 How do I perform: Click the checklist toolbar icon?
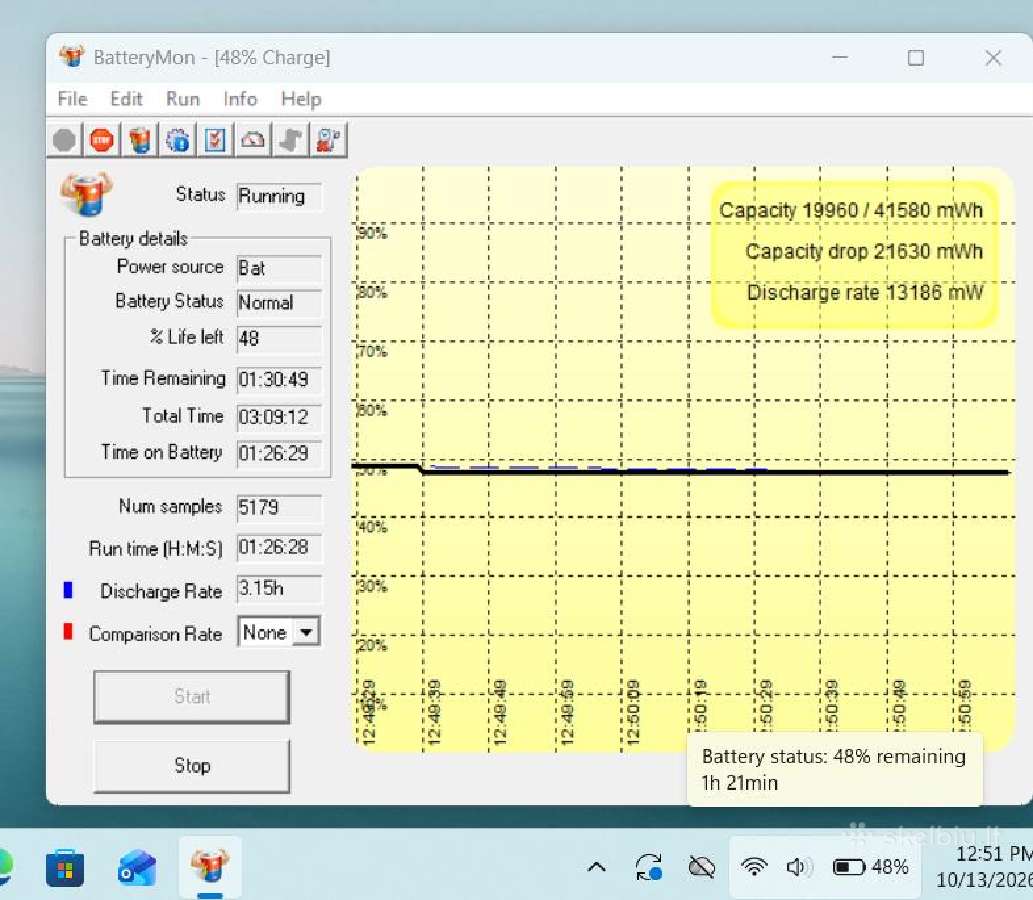(x=215, y=140)
